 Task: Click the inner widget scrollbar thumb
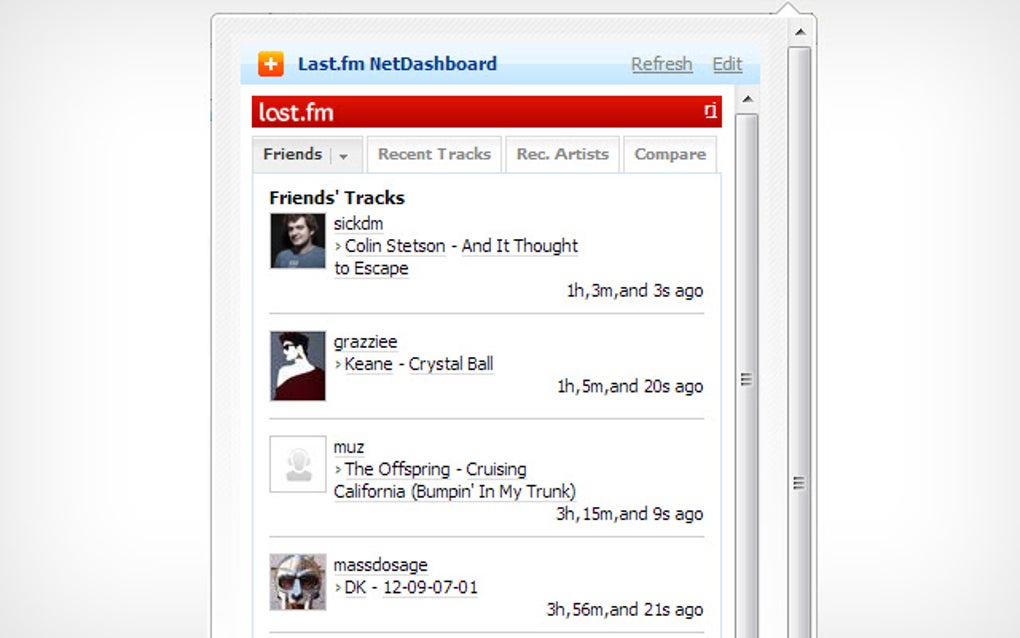tap(746, 380)
